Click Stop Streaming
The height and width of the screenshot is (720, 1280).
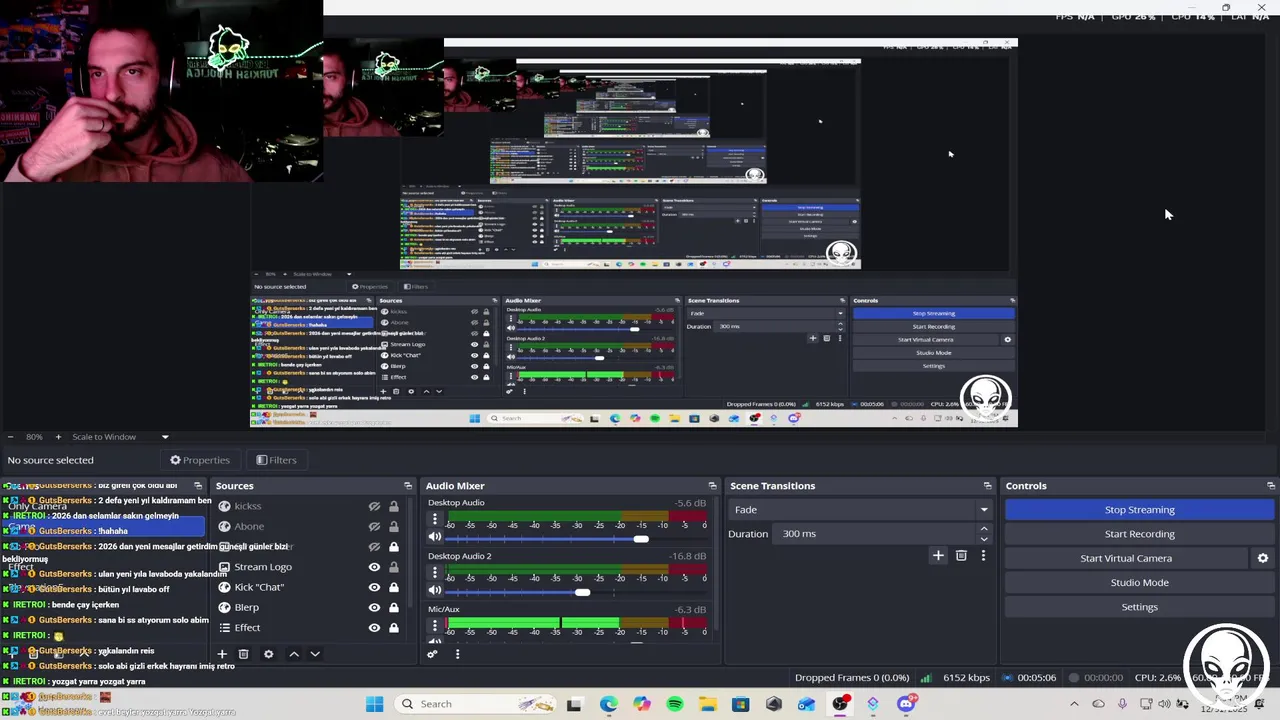pos(1139,510)
